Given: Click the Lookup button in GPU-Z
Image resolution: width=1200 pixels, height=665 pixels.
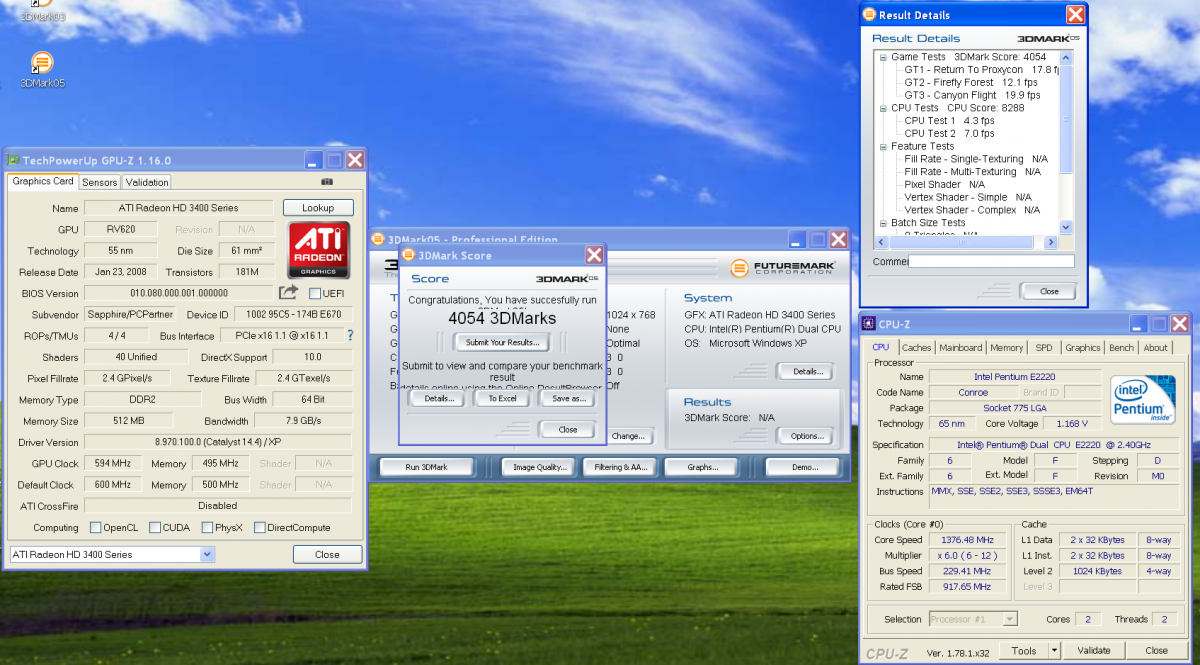Looking at the screenshot, I should (x=318, y=208).
